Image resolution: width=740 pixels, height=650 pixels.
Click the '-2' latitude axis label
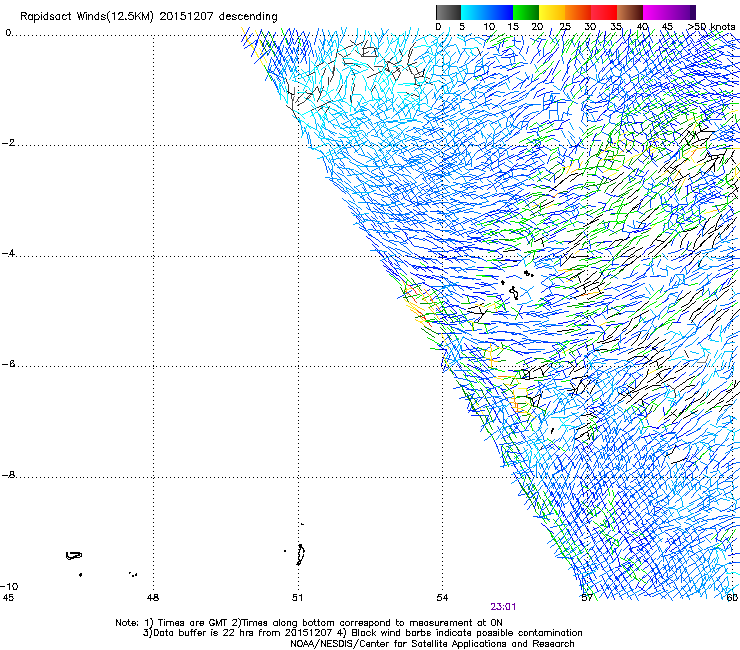coord(8,143)
